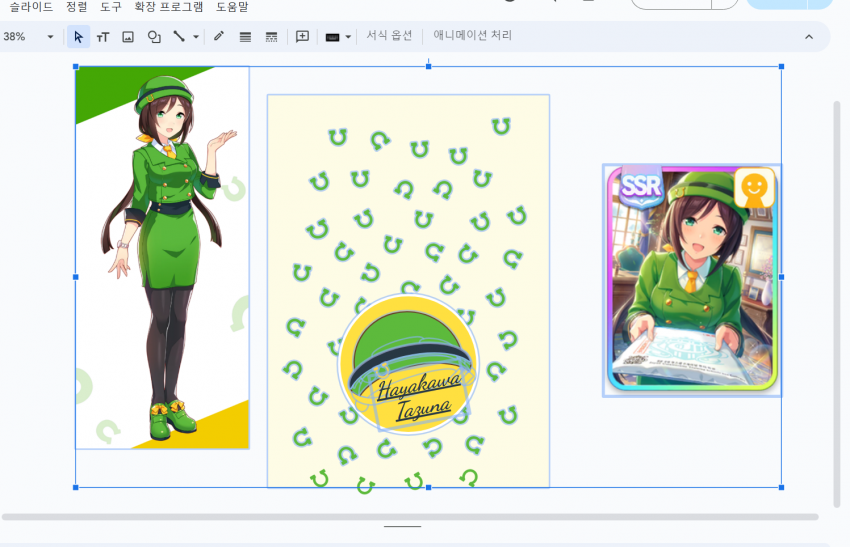Open the border weight icon
Screen dimensions: 850x547
click(245, 37)
